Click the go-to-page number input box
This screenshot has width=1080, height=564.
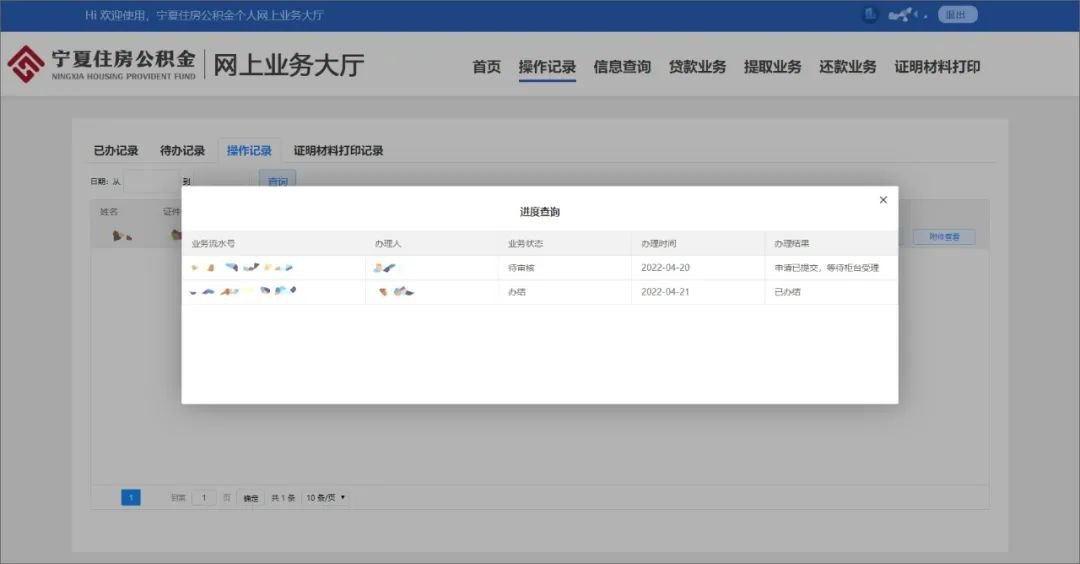[x=204, y=498]
